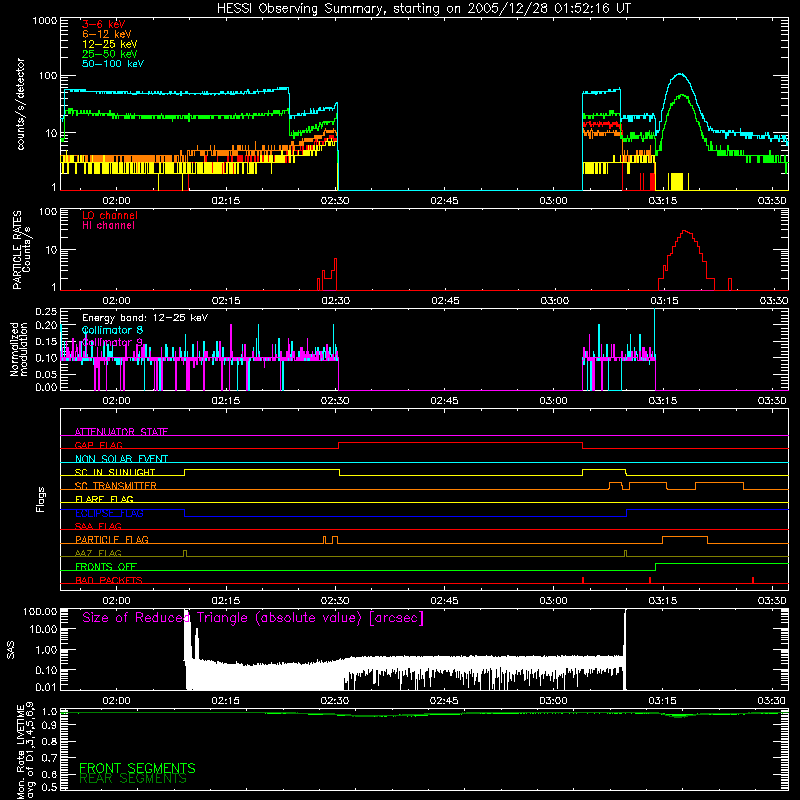This screenshot has width=800, height=800.
Task: Select the 12-25 keV legend label
Action: coord(109,44)
